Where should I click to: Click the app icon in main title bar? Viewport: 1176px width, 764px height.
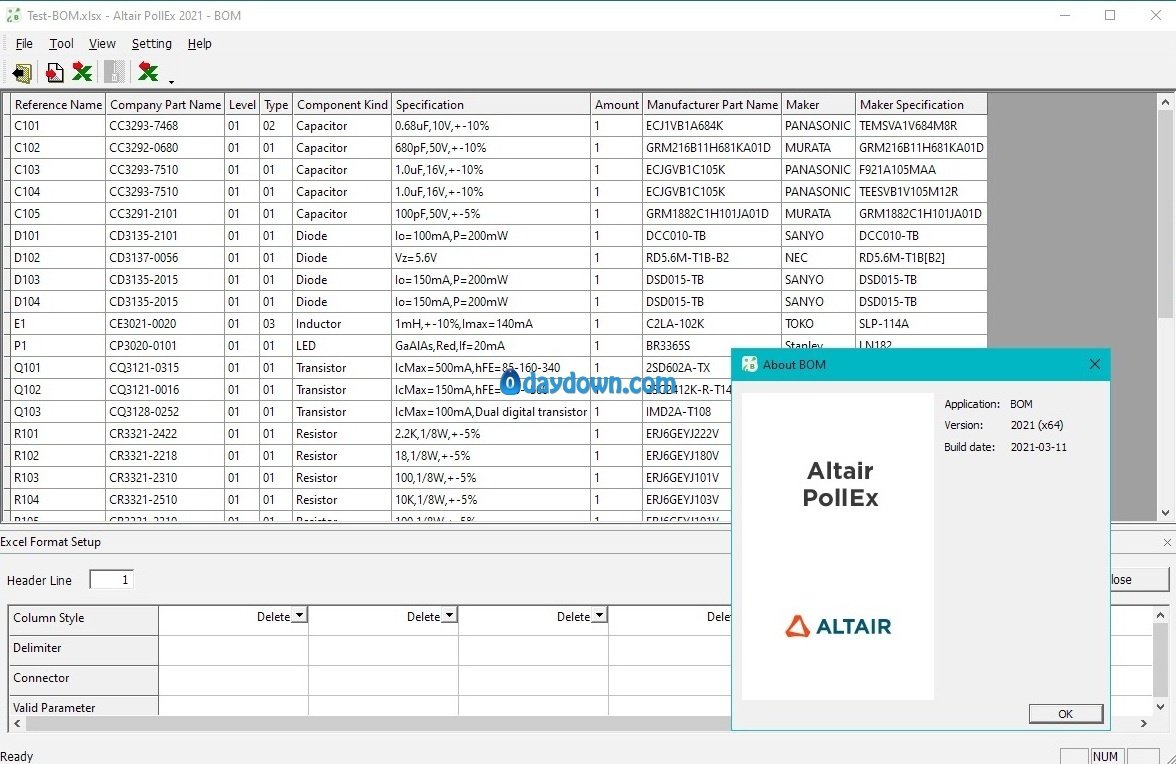(x=13, y=15)
